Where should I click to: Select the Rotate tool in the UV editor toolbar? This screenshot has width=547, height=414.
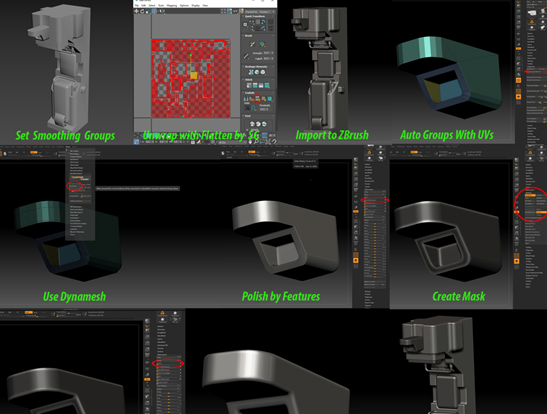click(x=142, y=11)
